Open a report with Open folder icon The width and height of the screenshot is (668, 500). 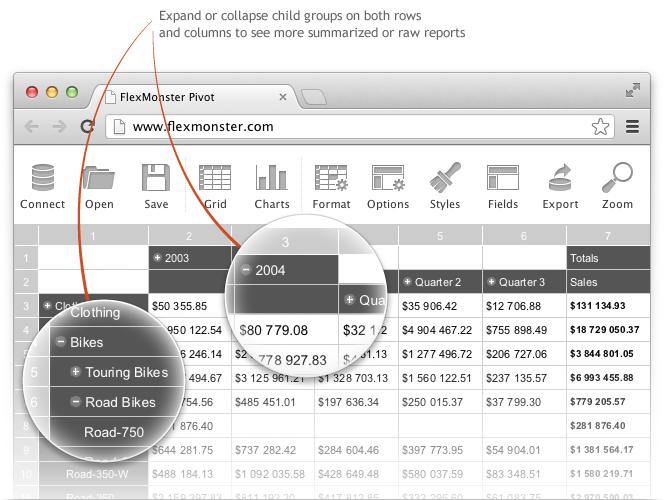[99, 178]
